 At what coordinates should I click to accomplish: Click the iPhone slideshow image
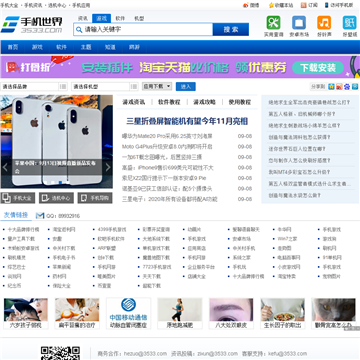(56, 142)
